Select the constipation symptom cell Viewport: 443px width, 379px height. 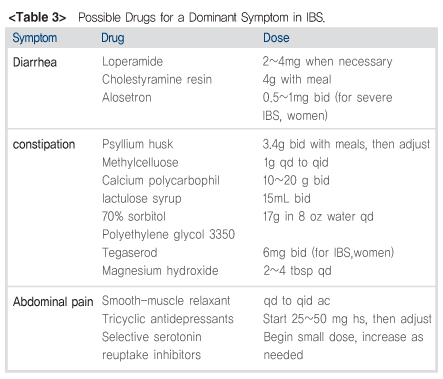pyautogui.click(x=44, y=145)
